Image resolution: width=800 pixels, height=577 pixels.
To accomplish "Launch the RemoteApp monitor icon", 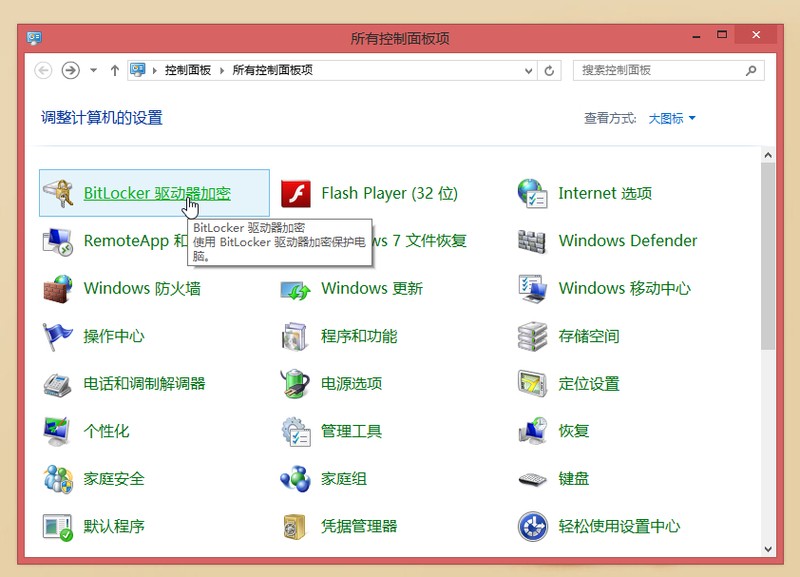I will (x=57, y=241).
